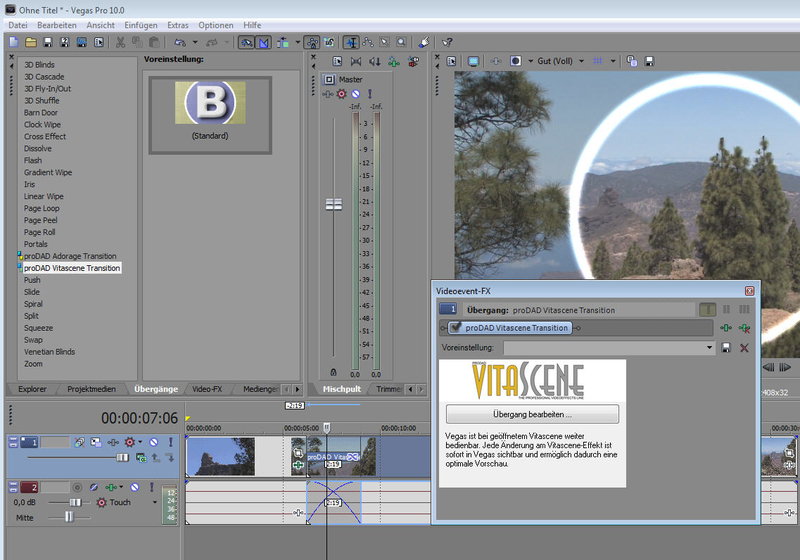
Task: Toggle proDAD Vitascene Transition checkbox in chain
Action: (x=456, y=327)
